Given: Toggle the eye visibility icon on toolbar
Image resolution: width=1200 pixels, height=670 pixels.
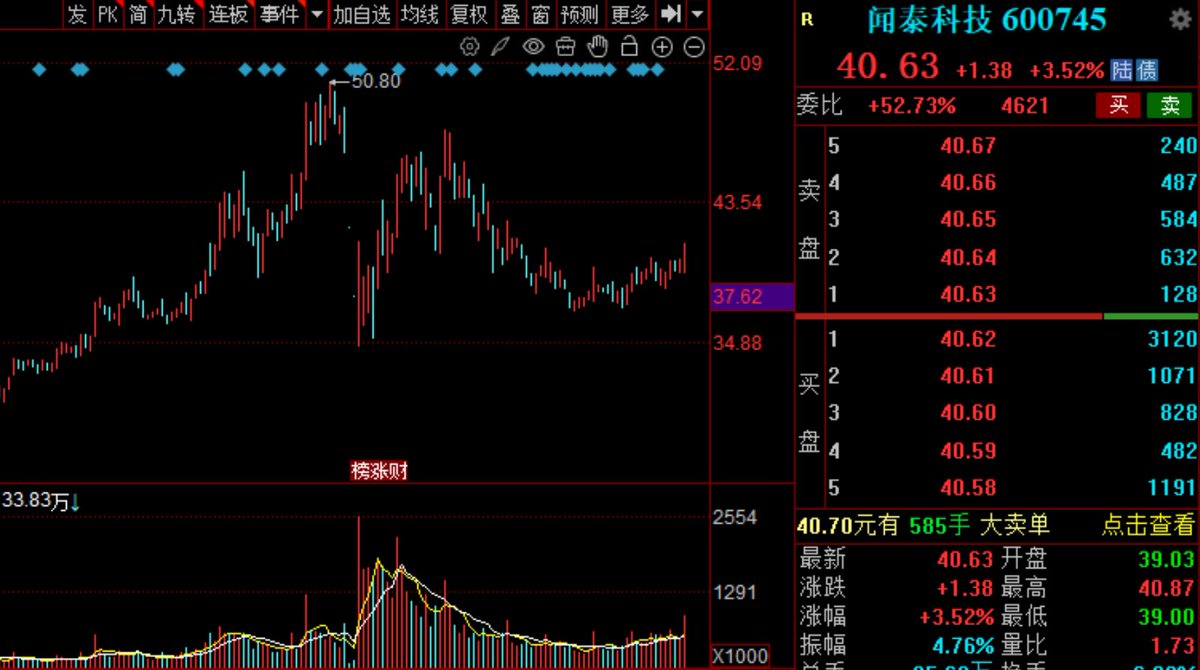Looking at the screenshot, I should click(x=533, y=46).
